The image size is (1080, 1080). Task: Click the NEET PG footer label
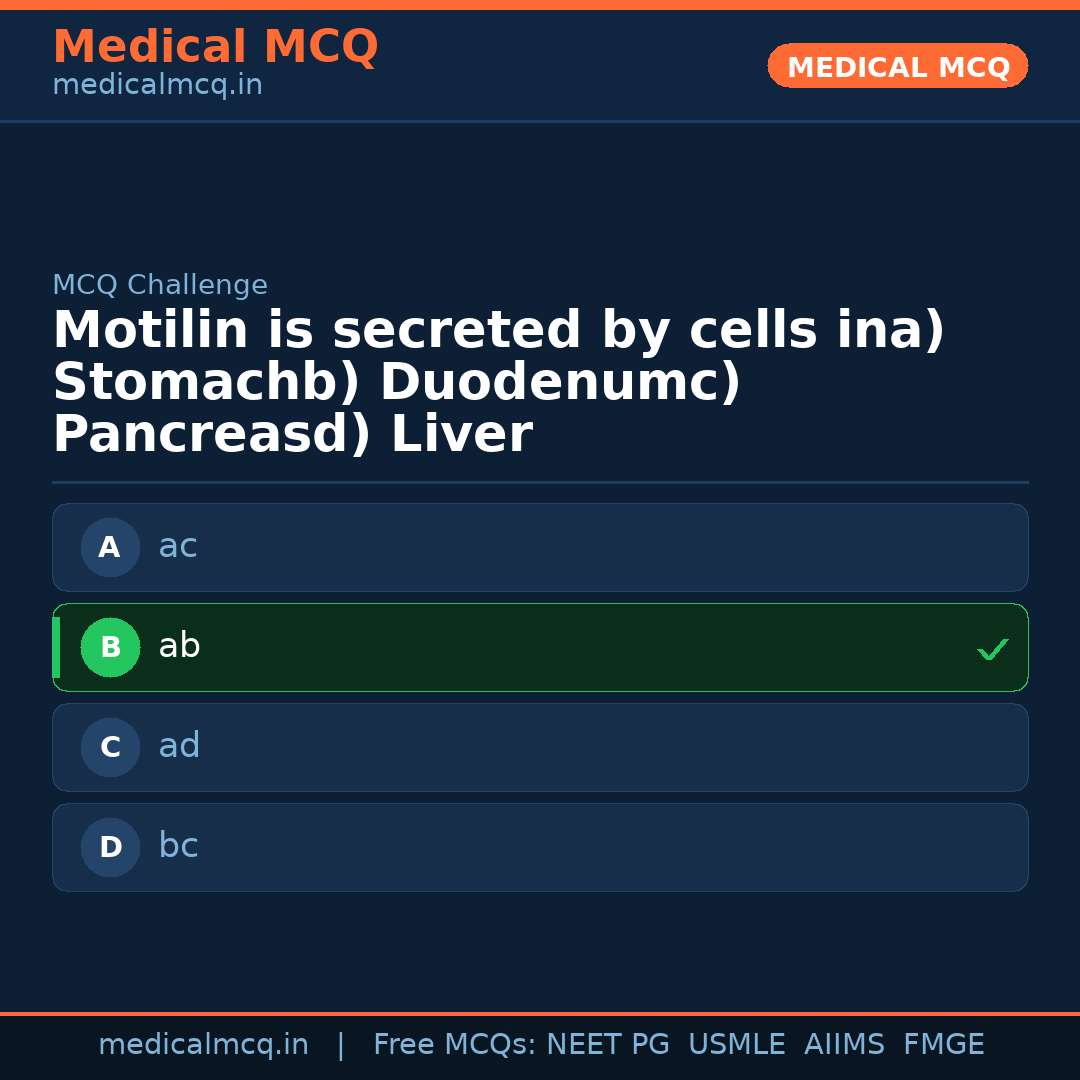pyautogui.click(x=607, y=1043)
